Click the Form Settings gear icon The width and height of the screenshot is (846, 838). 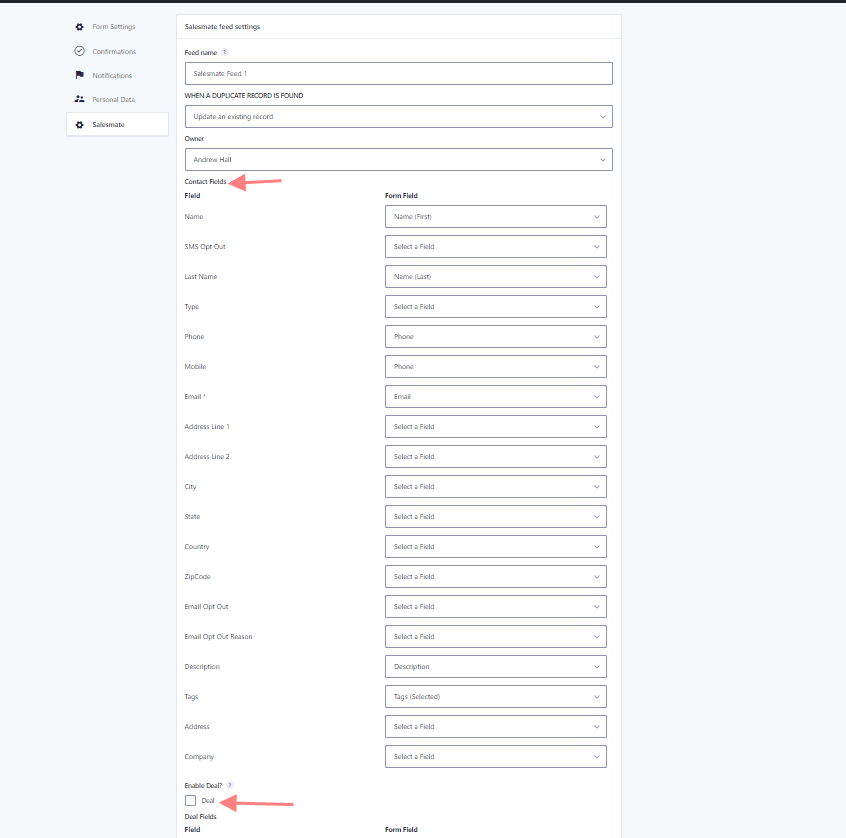point(79,27)
